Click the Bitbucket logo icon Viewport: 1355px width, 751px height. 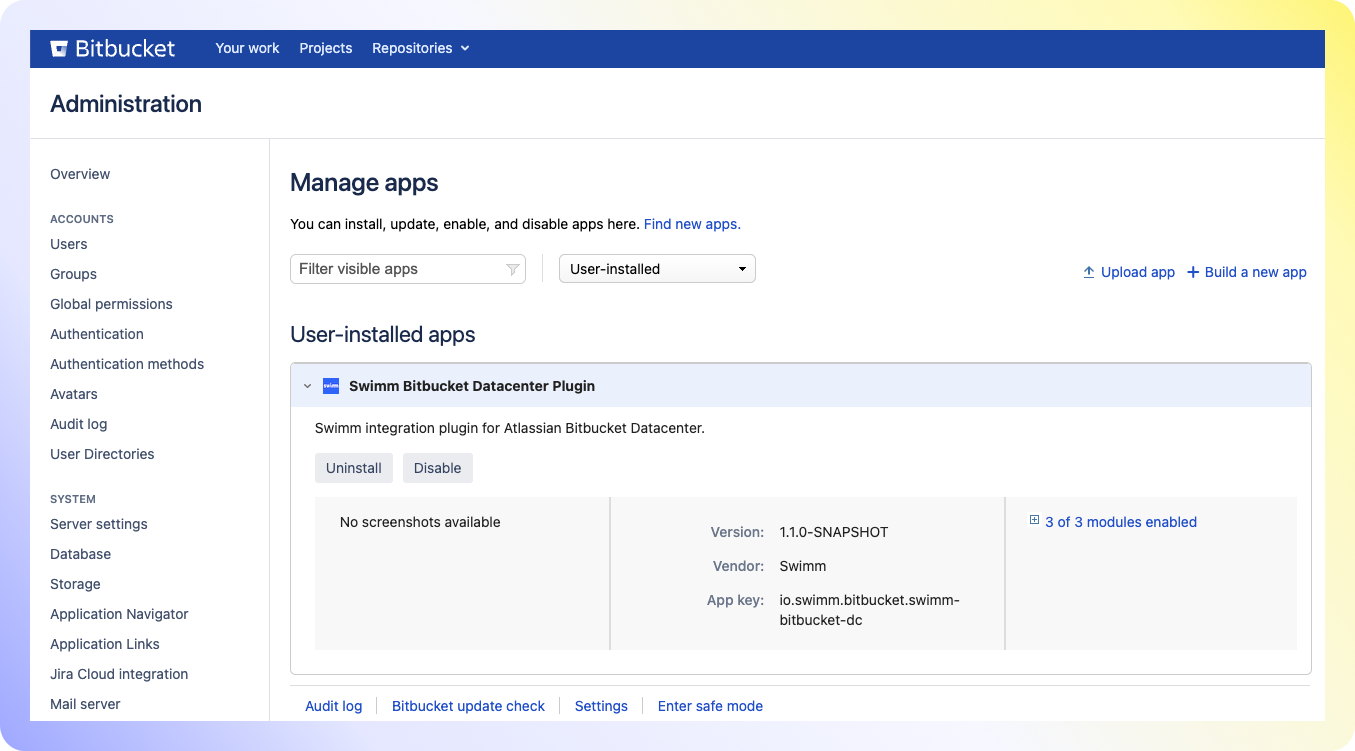tap(59, 48)
